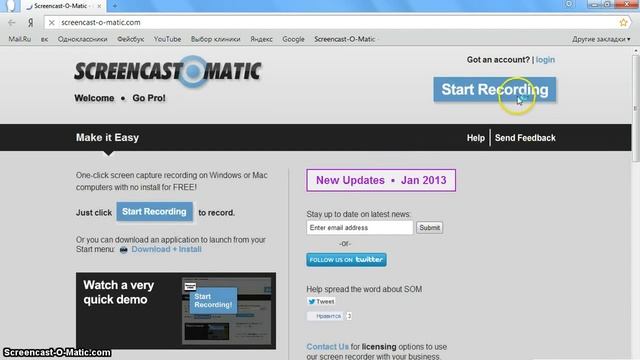This screenshot has height=360, width=640.
Task: Stop page loading with the X icon
Action: [51, 23]
